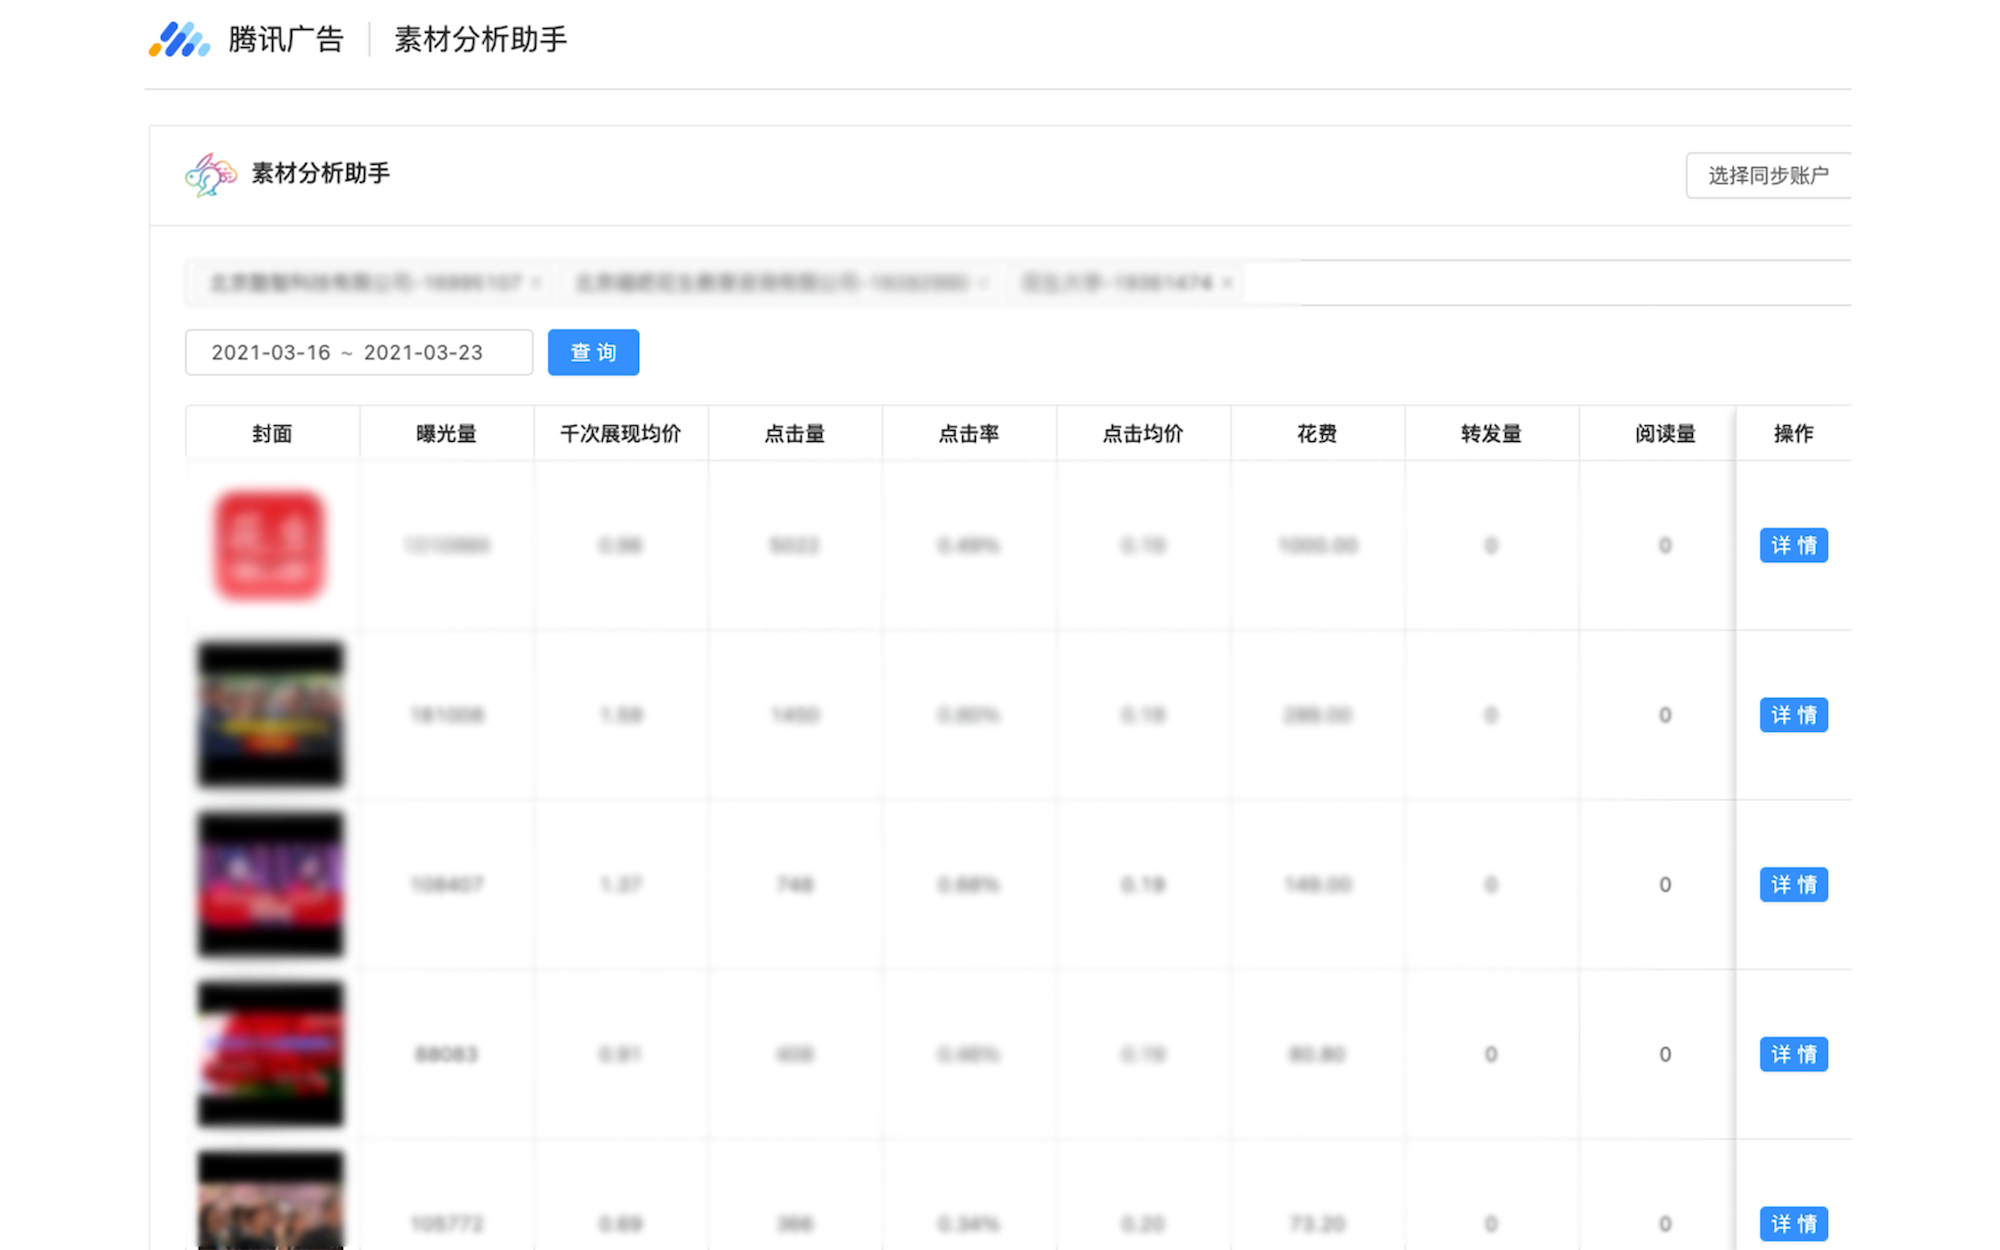Screen dimensions: 2000x1250
Task: Click the 花费 column header
Action: pos(1317,434)
